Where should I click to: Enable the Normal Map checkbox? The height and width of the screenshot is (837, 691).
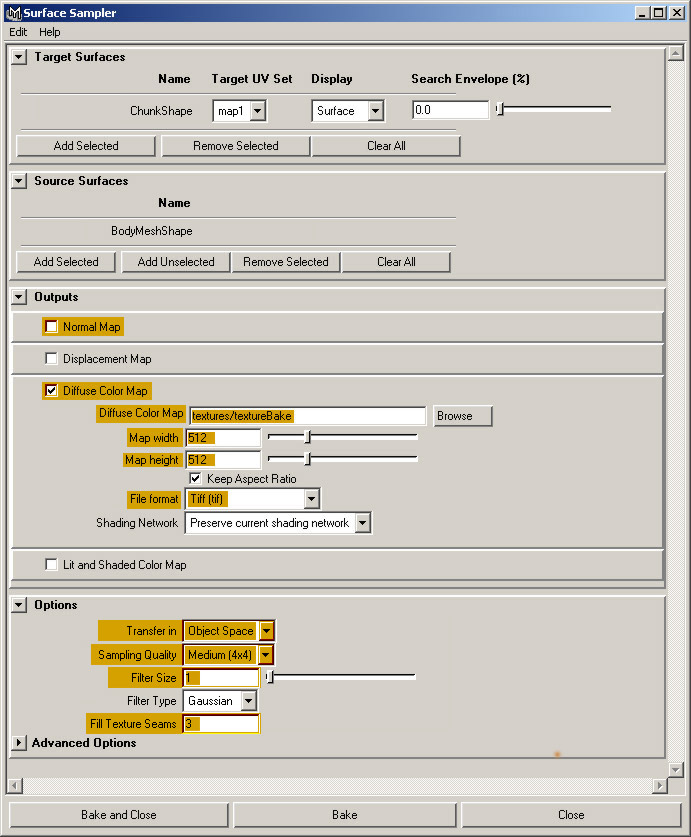(x=51, y=327)
